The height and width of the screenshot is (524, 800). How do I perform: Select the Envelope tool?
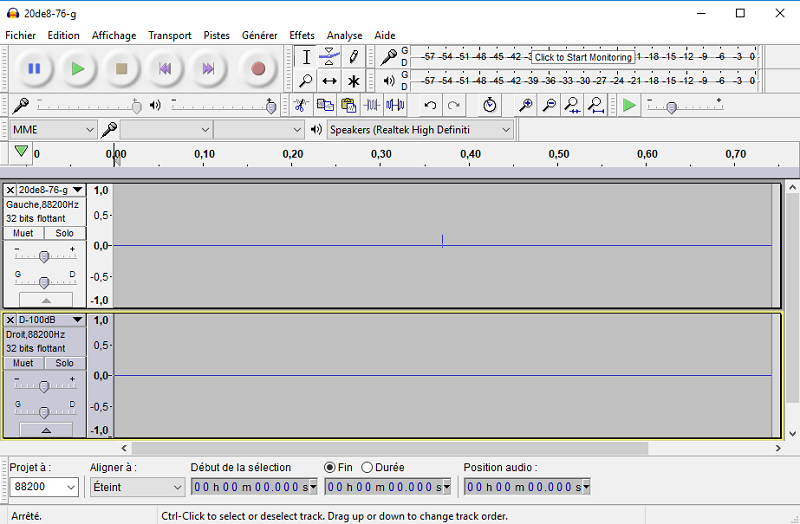[x=329, y=57]
